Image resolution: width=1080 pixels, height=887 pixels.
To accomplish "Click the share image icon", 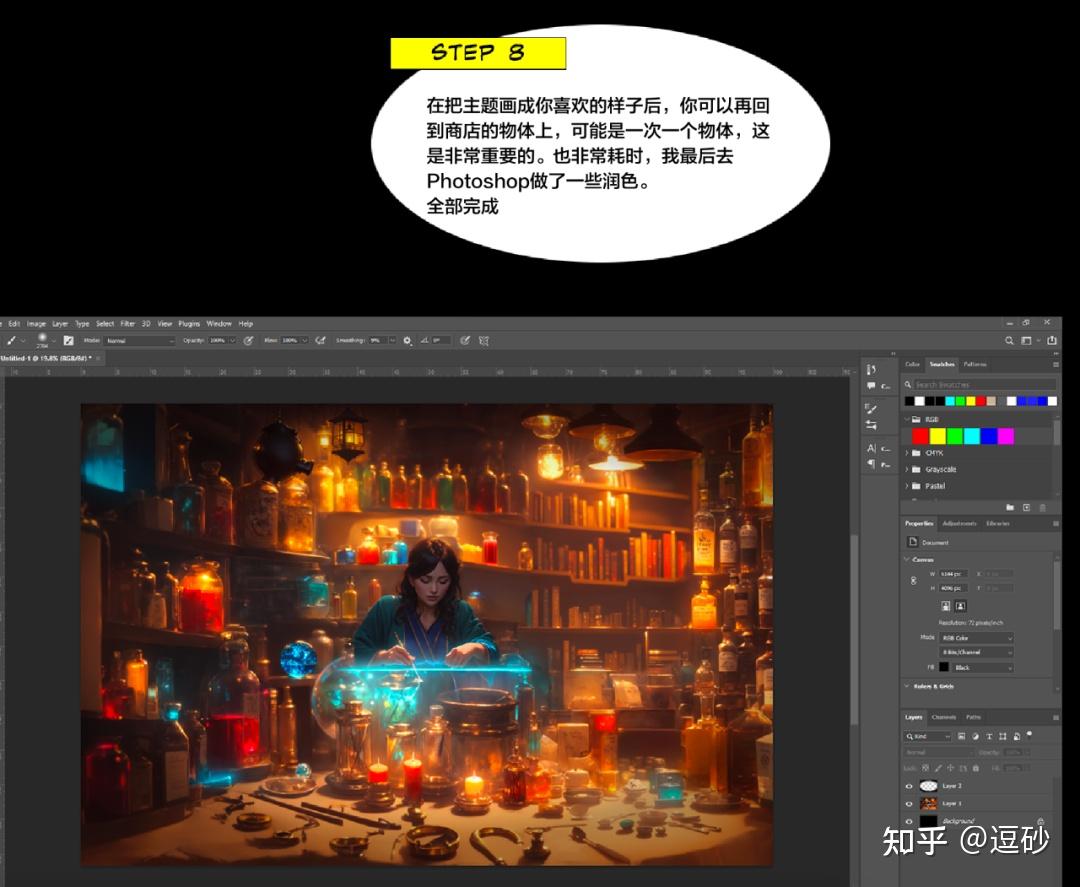I will coord(1052,340).
